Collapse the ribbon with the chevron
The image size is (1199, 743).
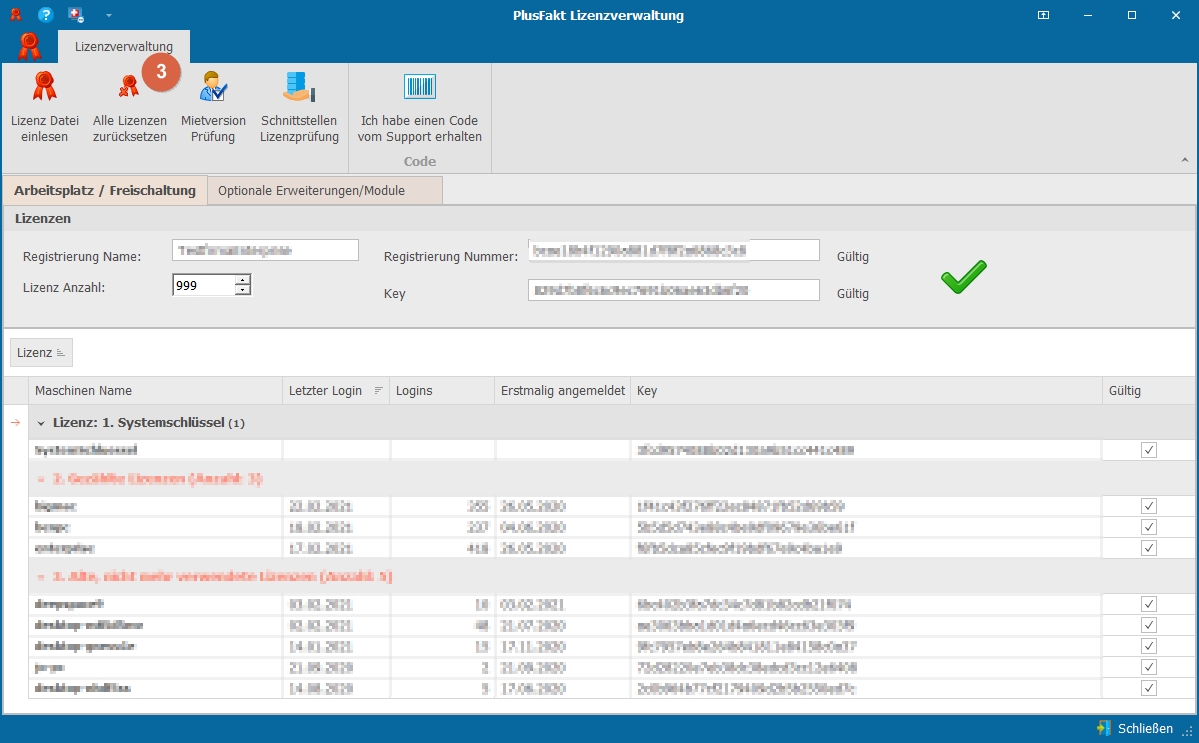1184,160
